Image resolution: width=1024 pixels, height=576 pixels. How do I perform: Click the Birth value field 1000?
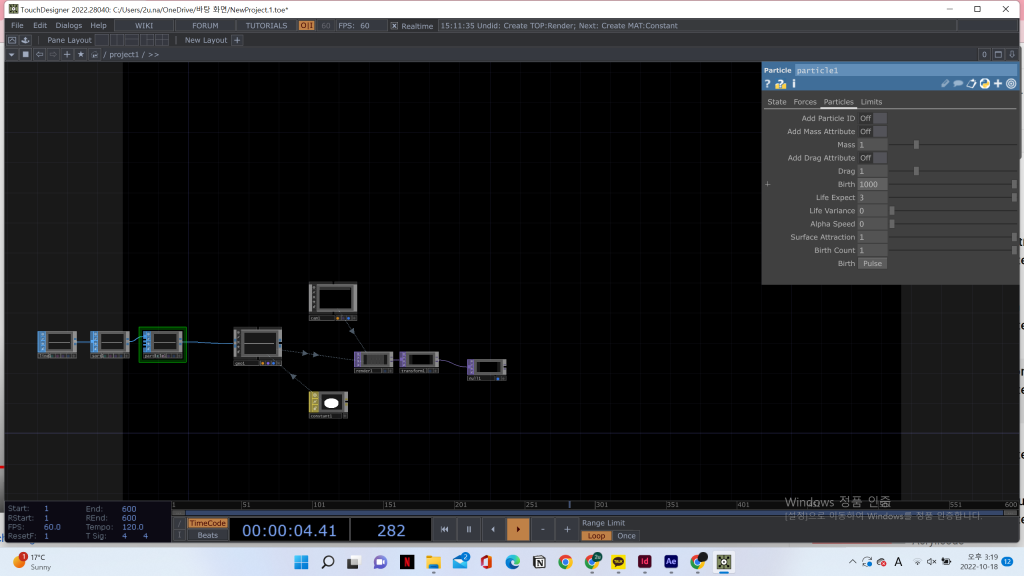click(872, 184)
